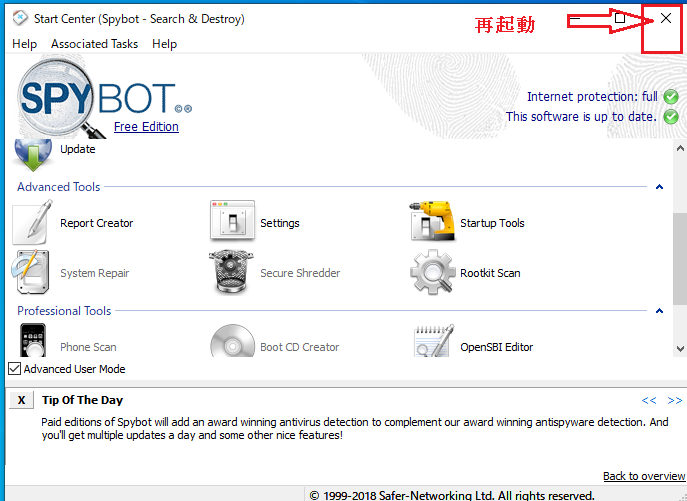Click the Boot CD Creator disc icon
This screenshot has height=501, width=687.
pos(233,341)
